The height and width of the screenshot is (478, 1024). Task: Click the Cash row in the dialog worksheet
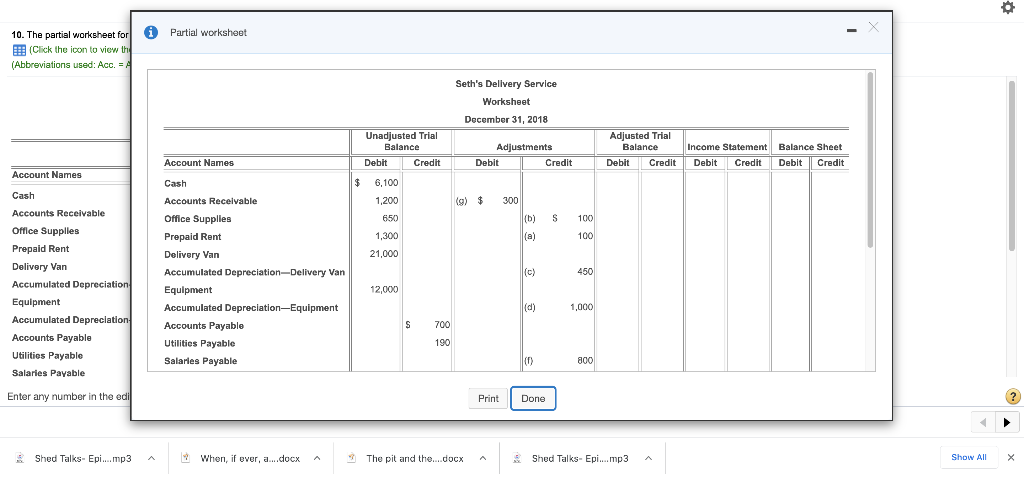tap(175, 183)
